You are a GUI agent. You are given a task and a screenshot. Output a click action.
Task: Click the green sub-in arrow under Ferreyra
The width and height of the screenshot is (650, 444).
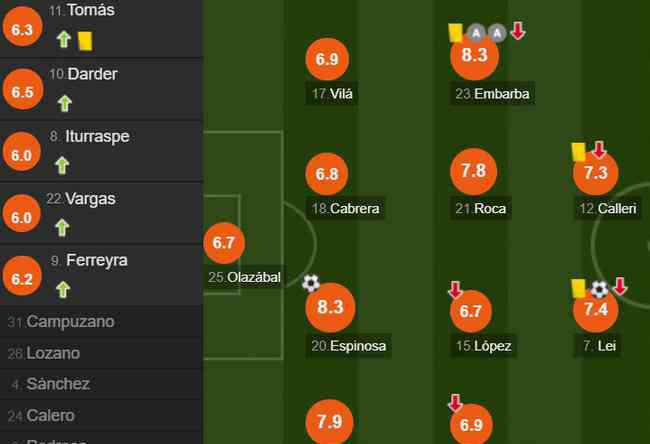pyautogui.click(x=63, y=289)
